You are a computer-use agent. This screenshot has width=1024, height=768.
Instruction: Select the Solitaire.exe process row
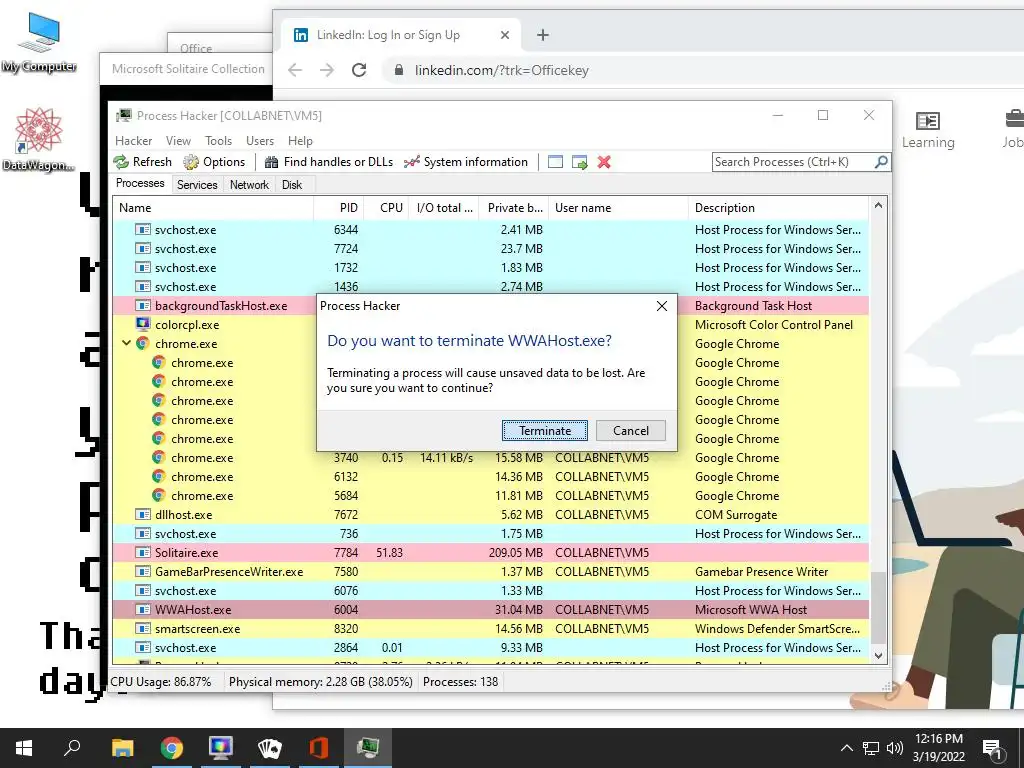490,552
